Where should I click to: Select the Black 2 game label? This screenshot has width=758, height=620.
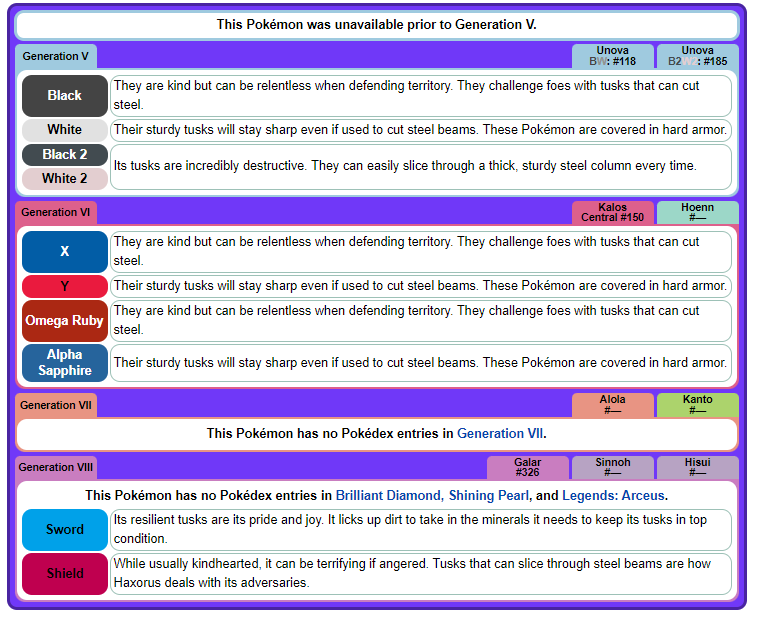(x=65, y=155)
